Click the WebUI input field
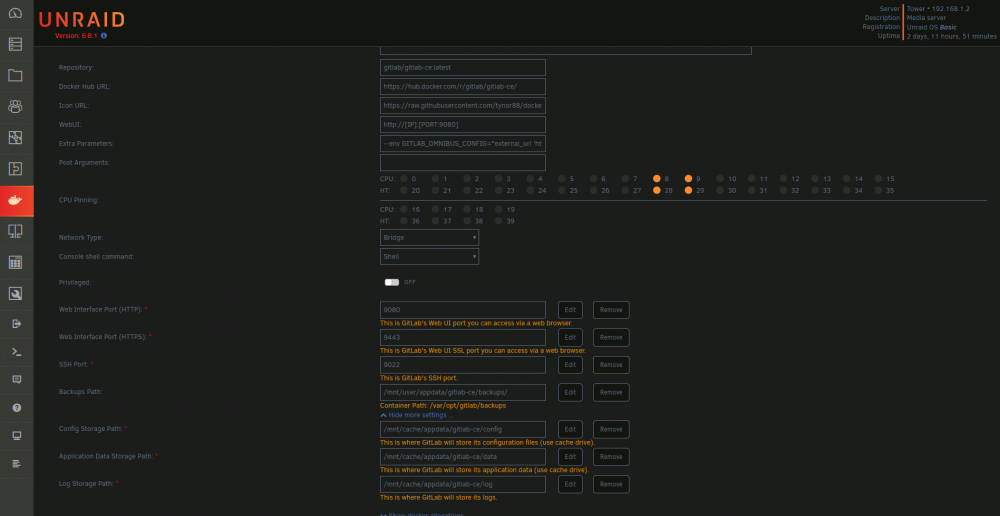Screen dimensions: 1000x516 (x=463, y=124)
